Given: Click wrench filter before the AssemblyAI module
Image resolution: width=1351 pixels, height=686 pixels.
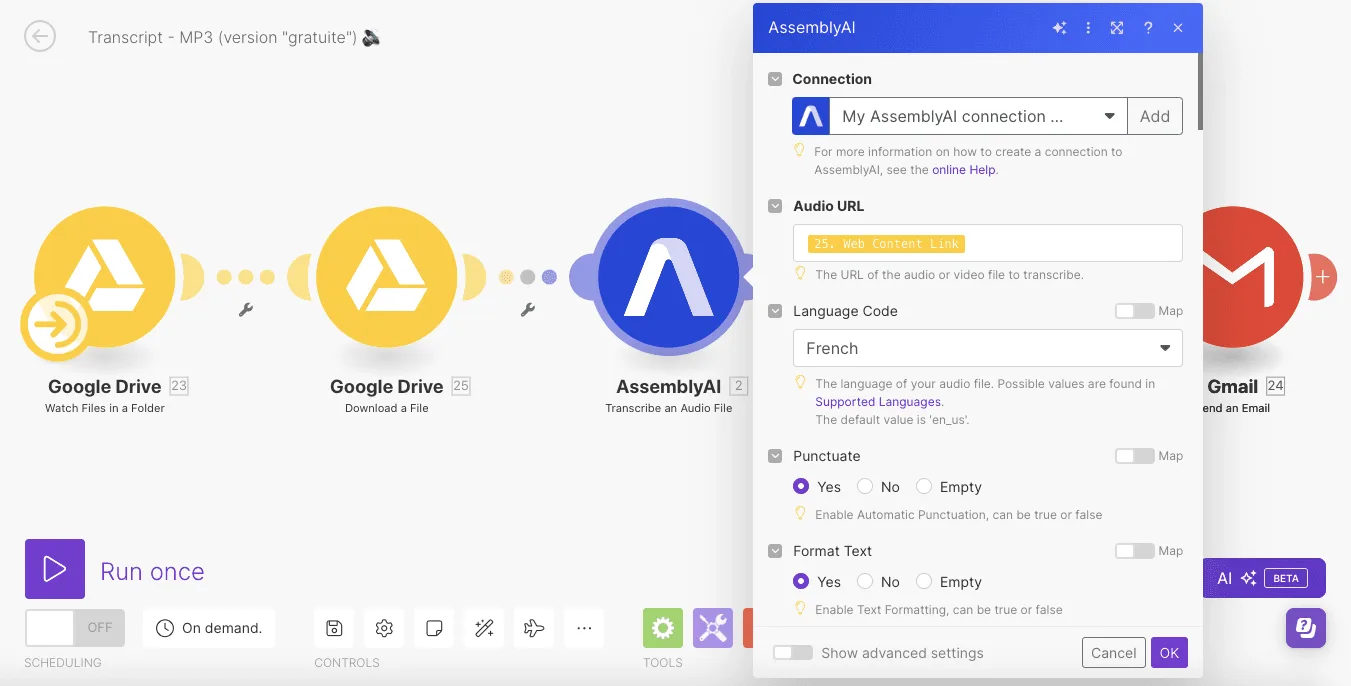Looking at the screenshot, I should click(528, 310).
